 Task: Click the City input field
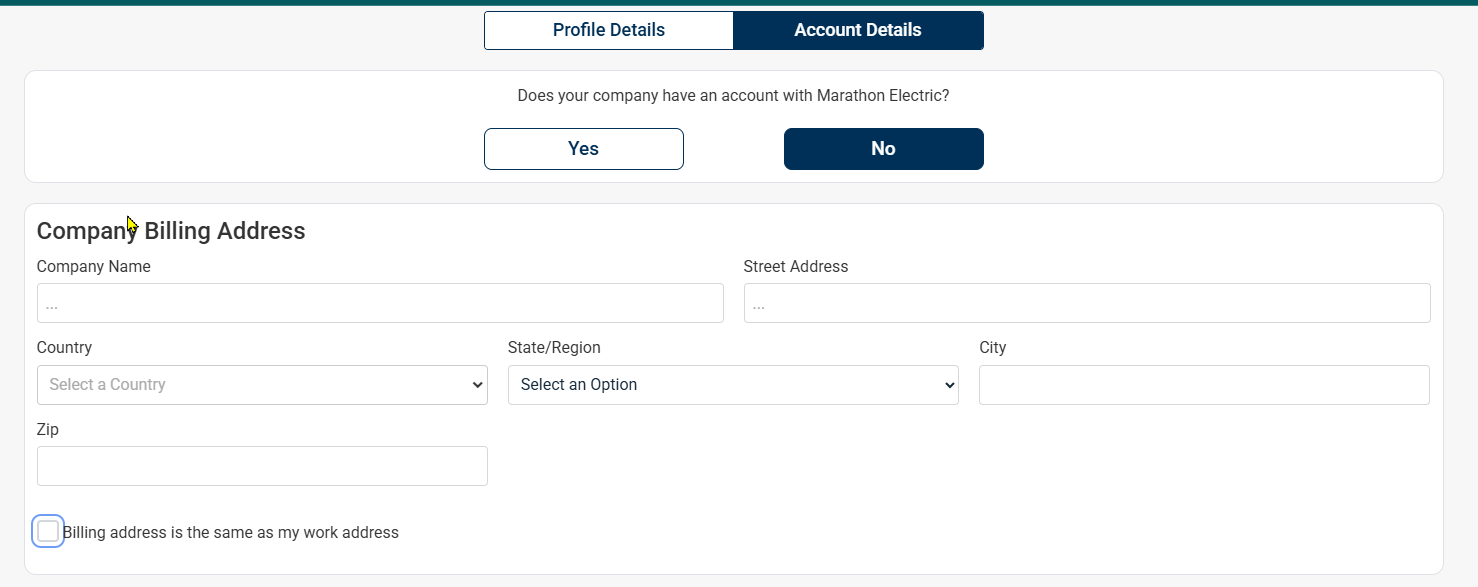pyautogui.click(x=1203, y=385)
